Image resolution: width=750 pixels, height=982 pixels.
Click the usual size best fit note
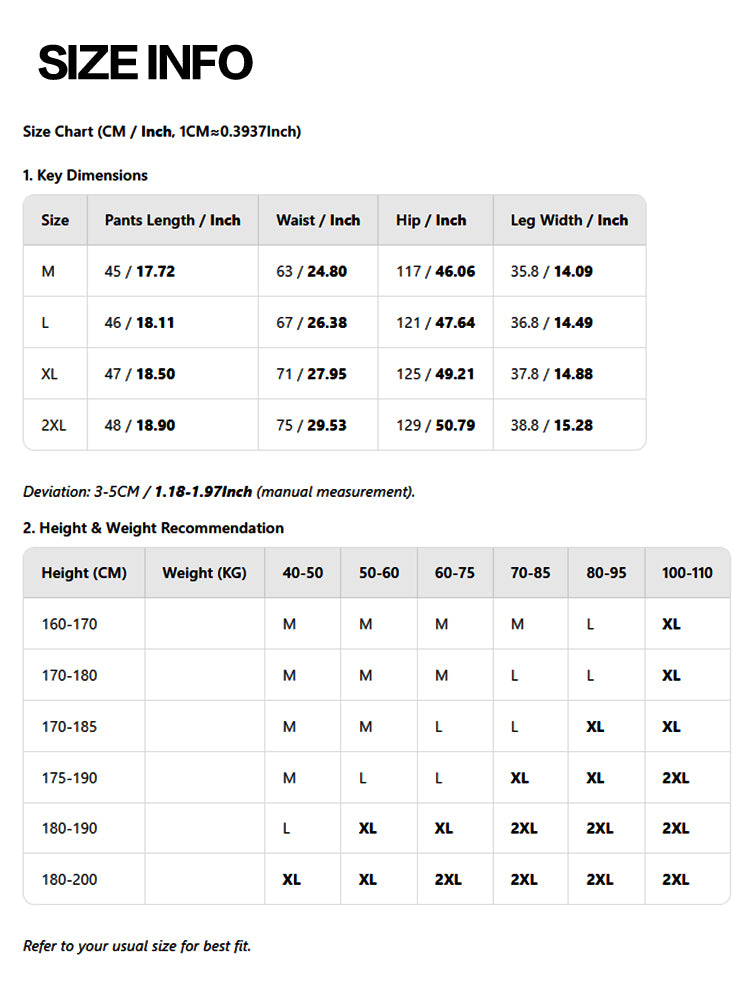click(x=137, y=946)
